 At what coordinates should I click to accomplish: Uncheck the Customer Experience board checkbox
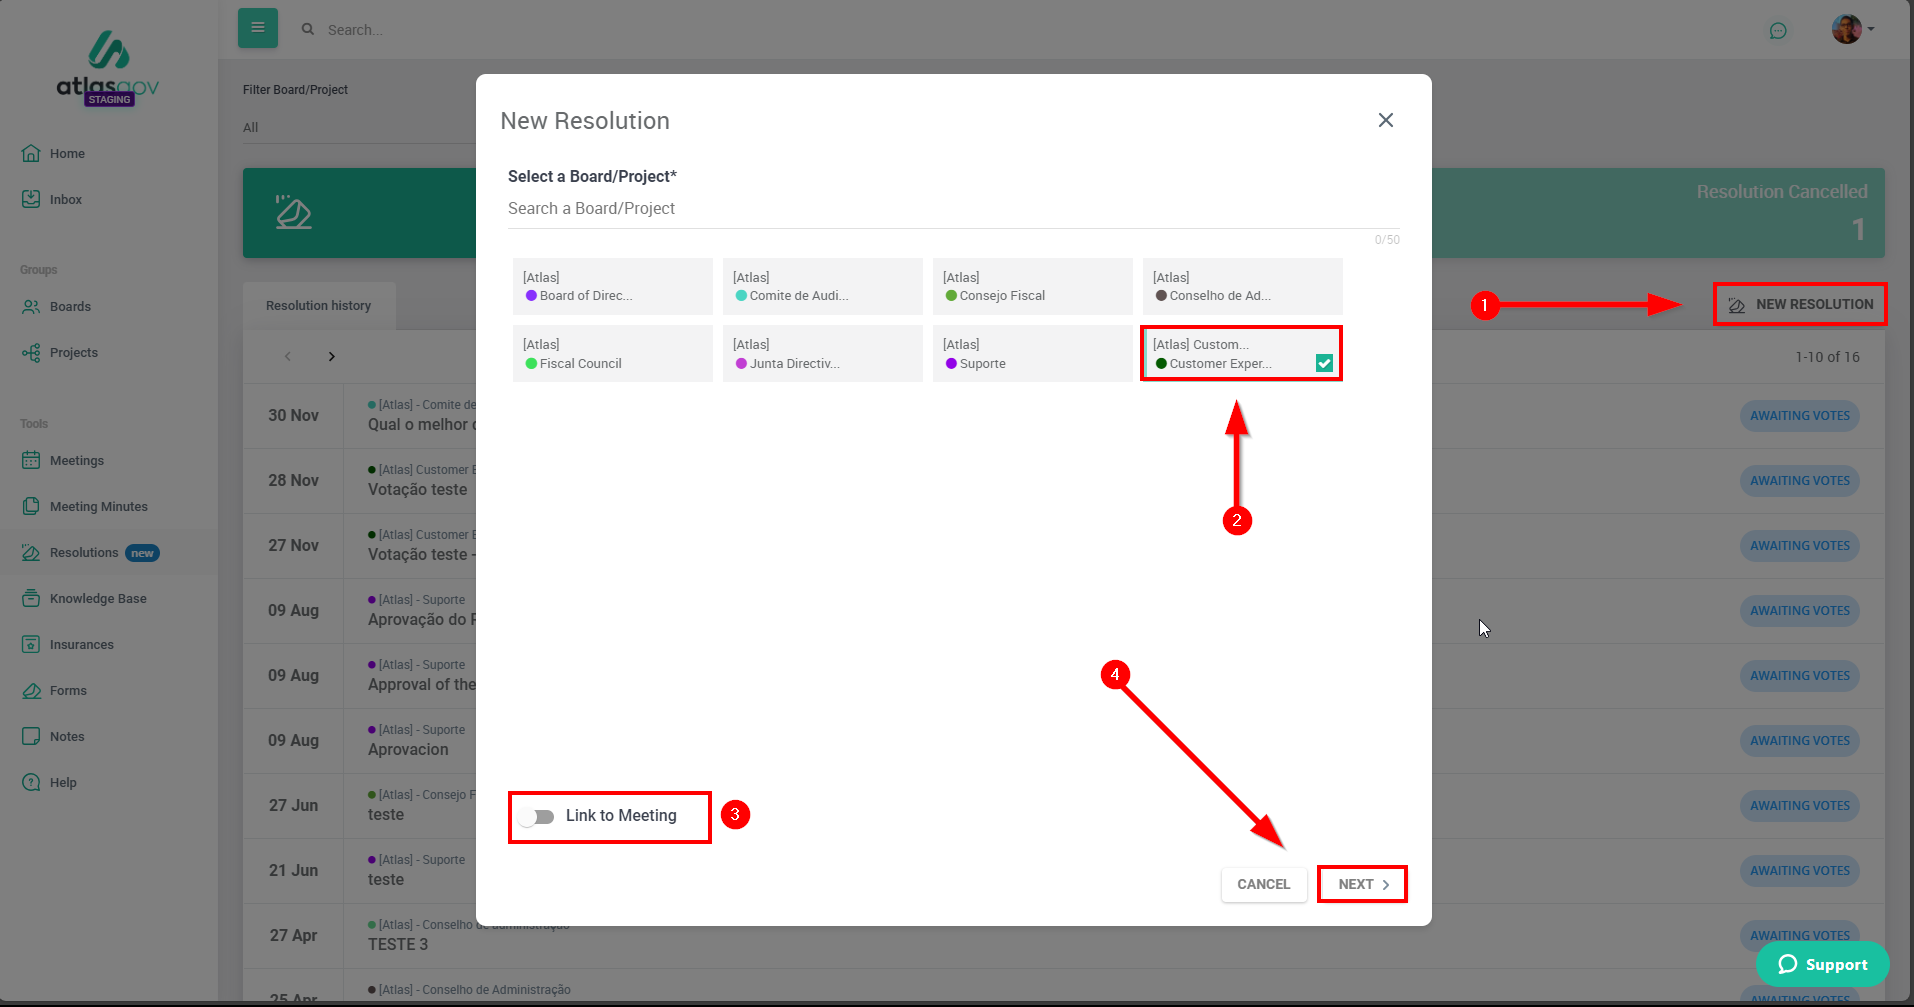(1323, 363)
